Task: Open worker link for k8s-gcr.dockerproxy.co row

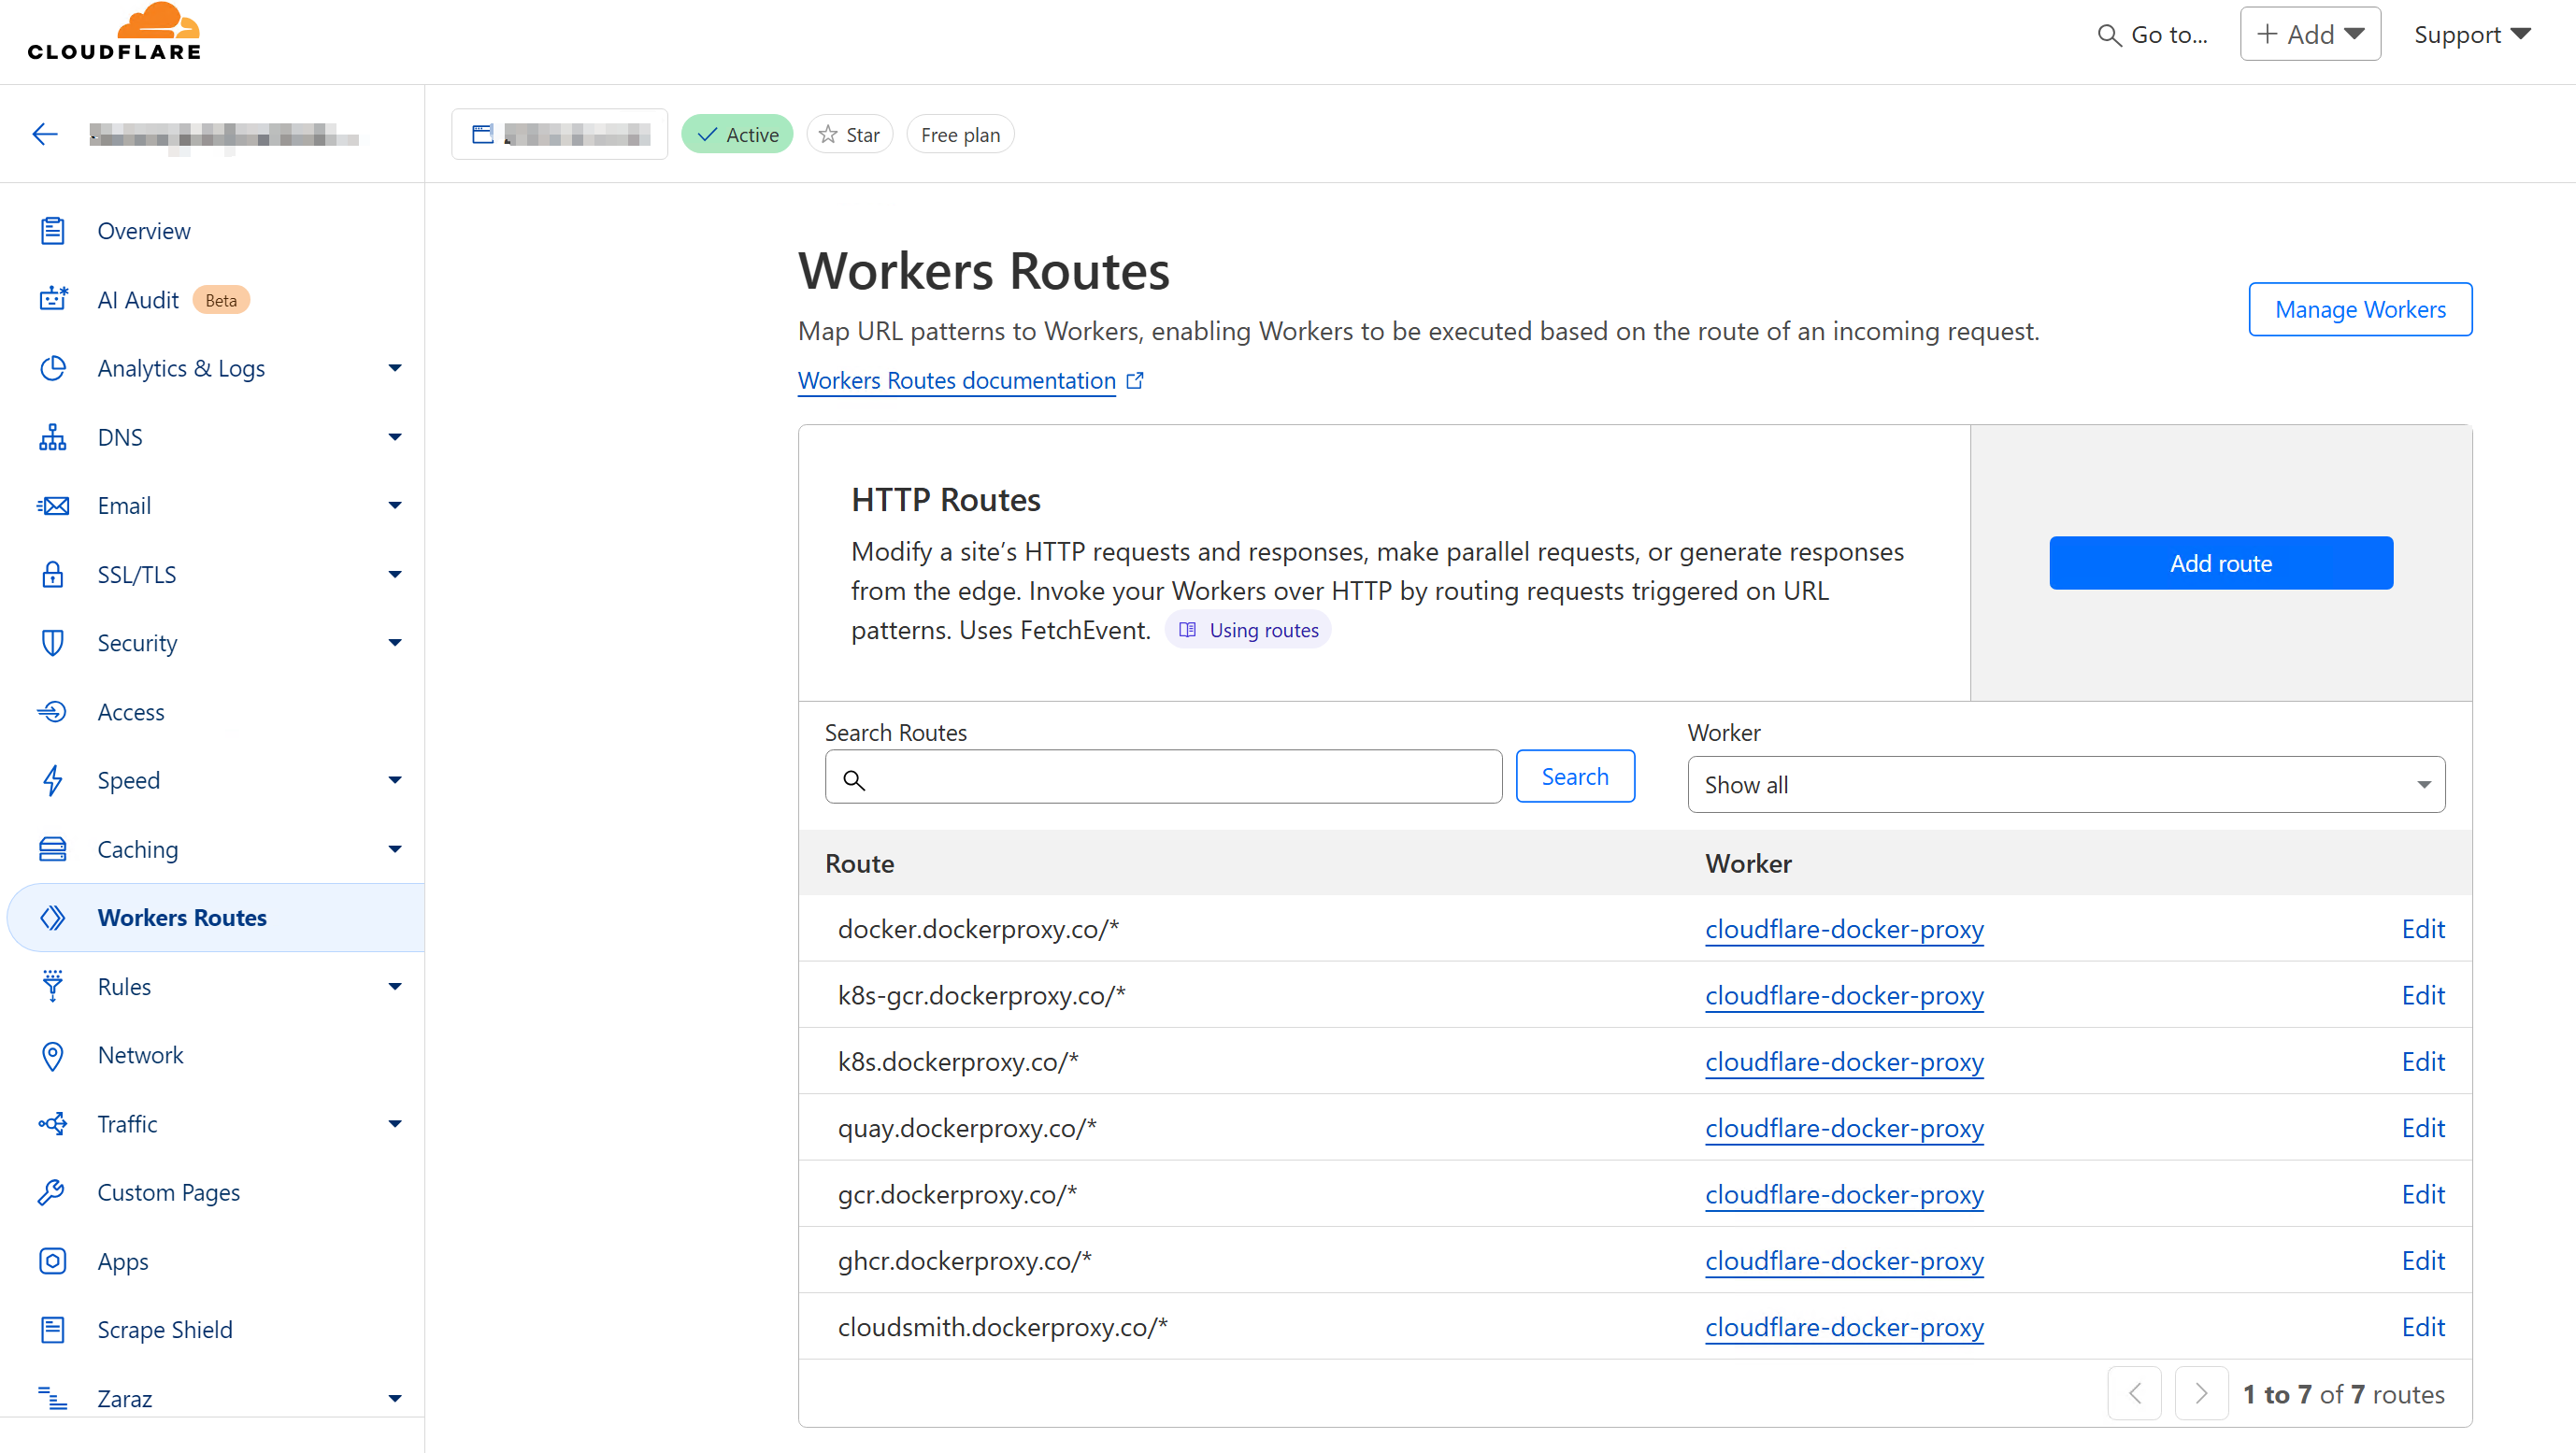Action: 1844,995
